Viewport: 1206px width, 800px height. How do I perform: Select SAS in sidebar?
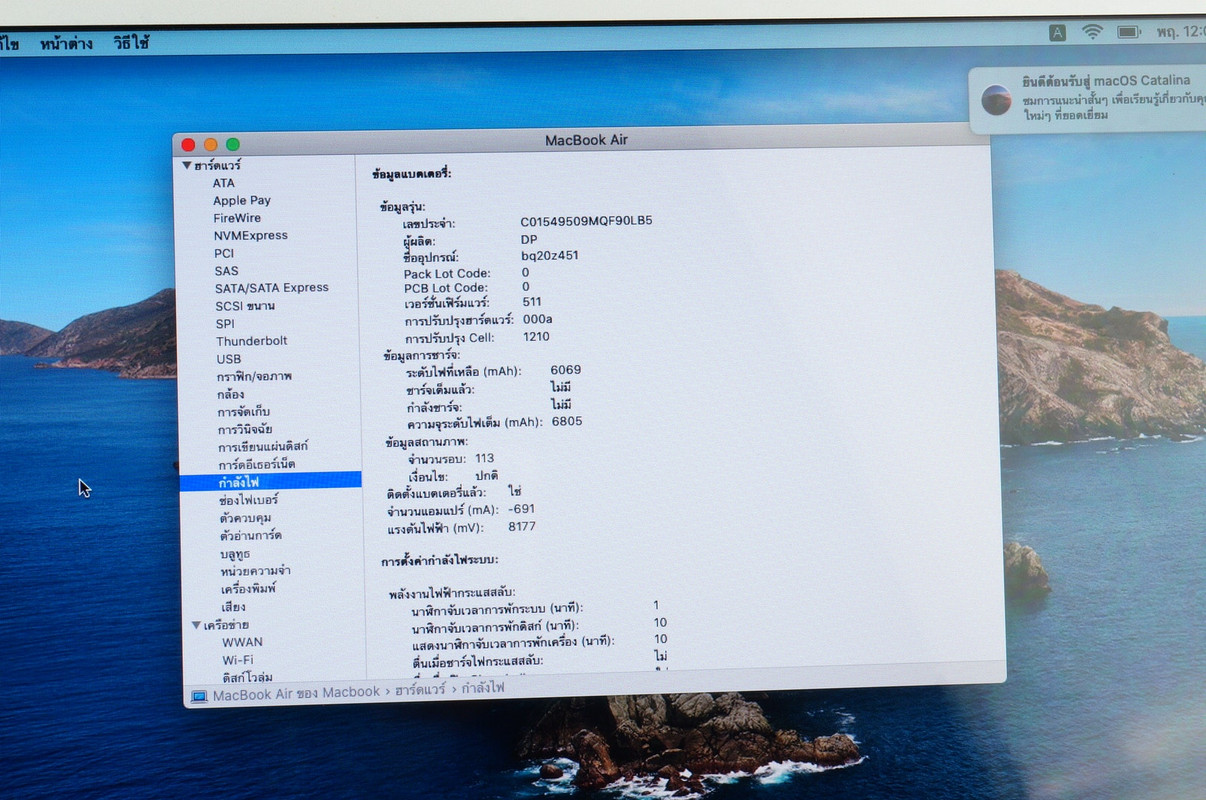click(226, 271)
